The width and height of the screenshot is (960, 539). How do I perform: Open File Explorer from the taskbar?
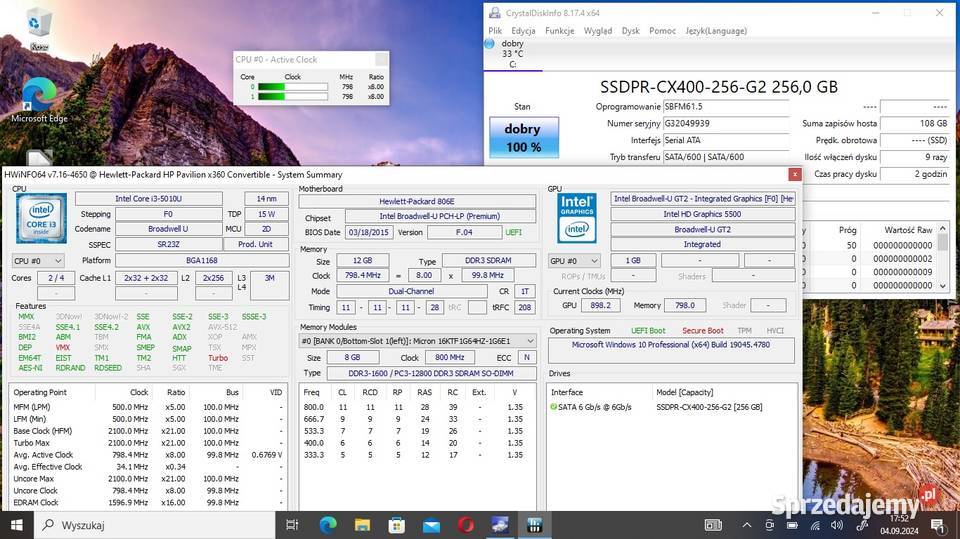(362, 525)
